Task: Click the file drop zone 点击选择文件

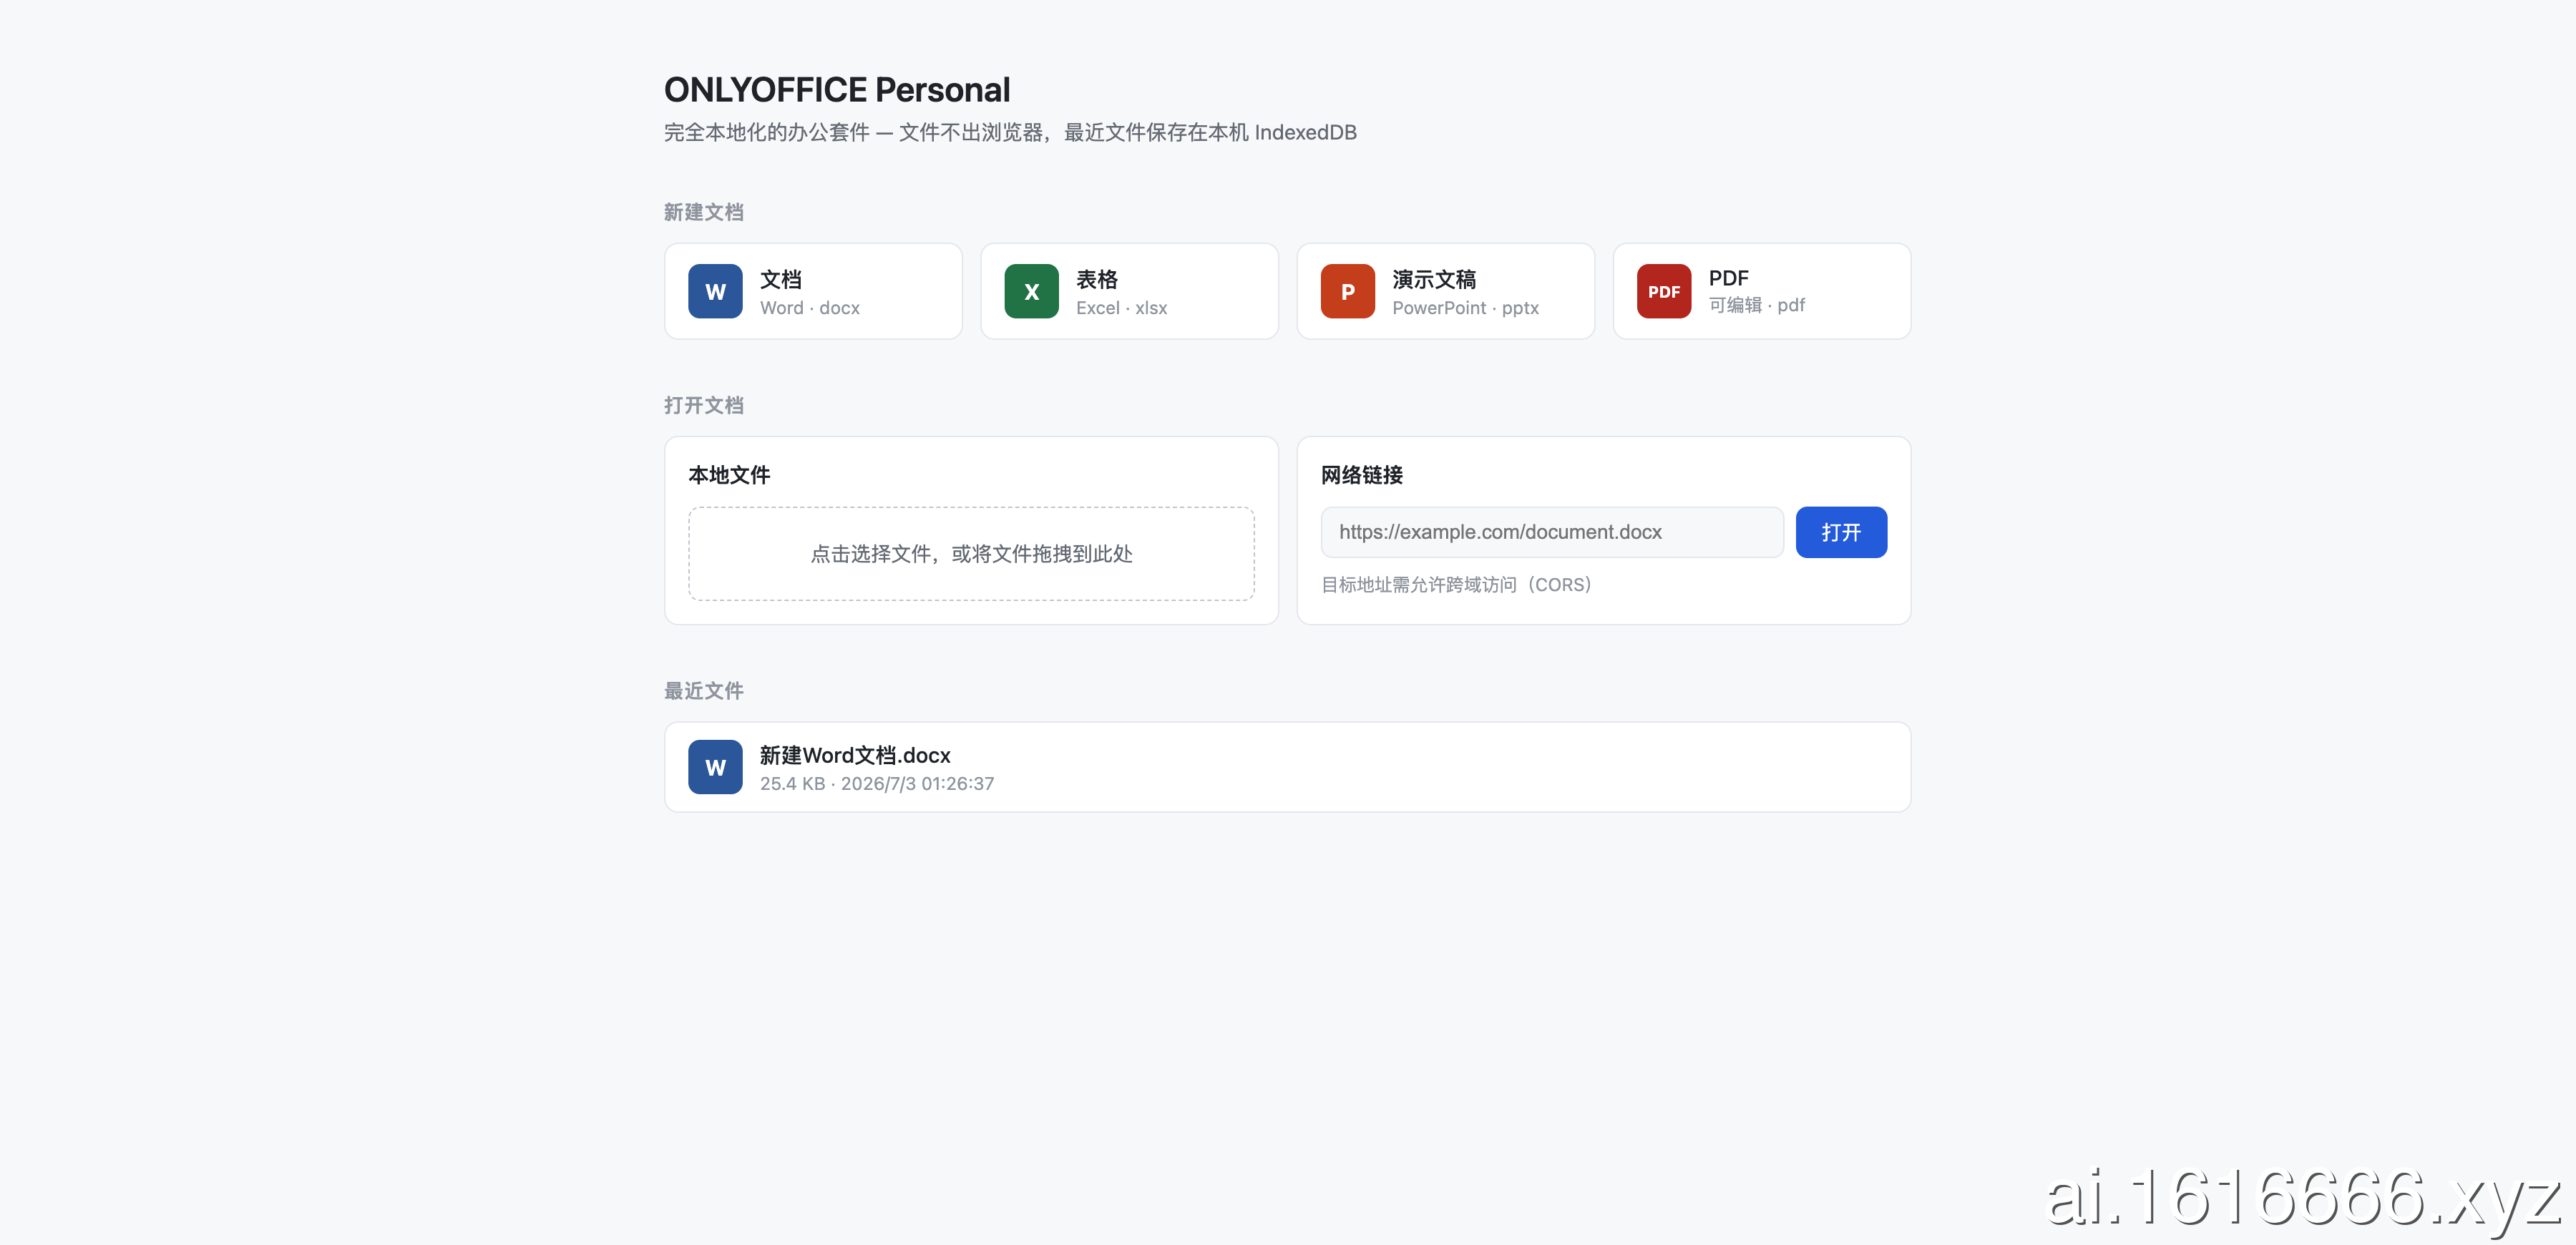Action: point(971,554)
